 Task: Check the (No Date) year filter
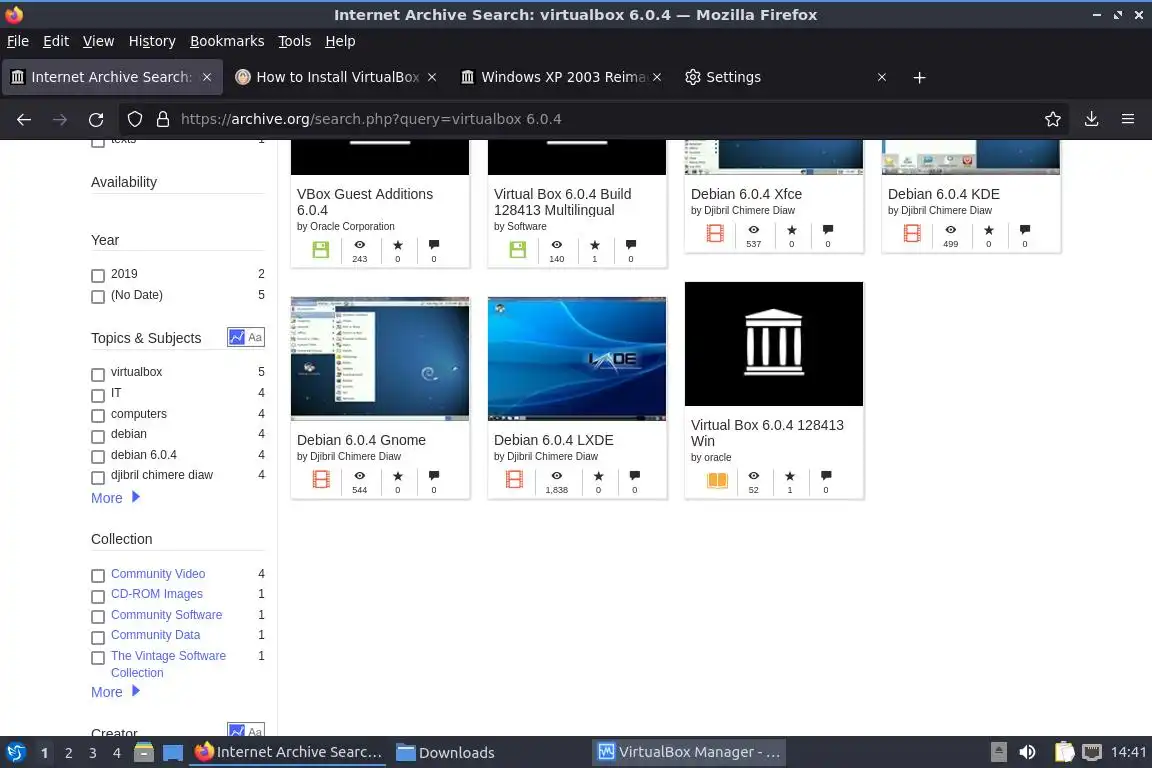[98, 297]
